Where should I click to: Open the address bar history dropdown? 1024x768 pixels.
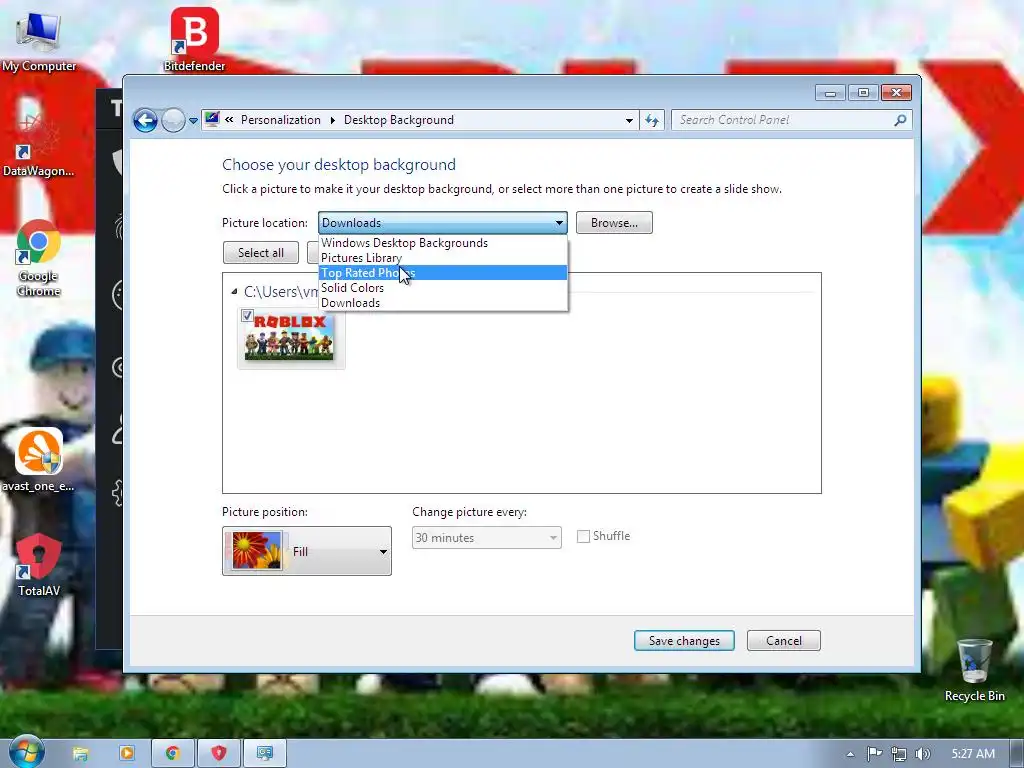pos(629,120)
